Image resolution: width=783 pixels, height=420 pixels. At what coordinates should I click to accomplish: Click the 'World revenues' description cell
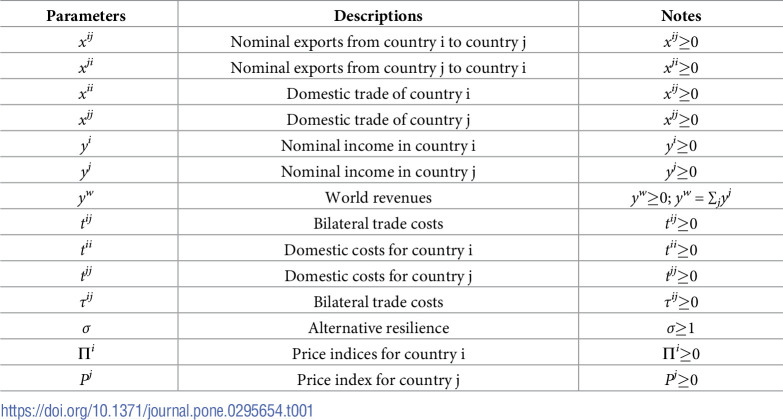click(x=378, y=198)
